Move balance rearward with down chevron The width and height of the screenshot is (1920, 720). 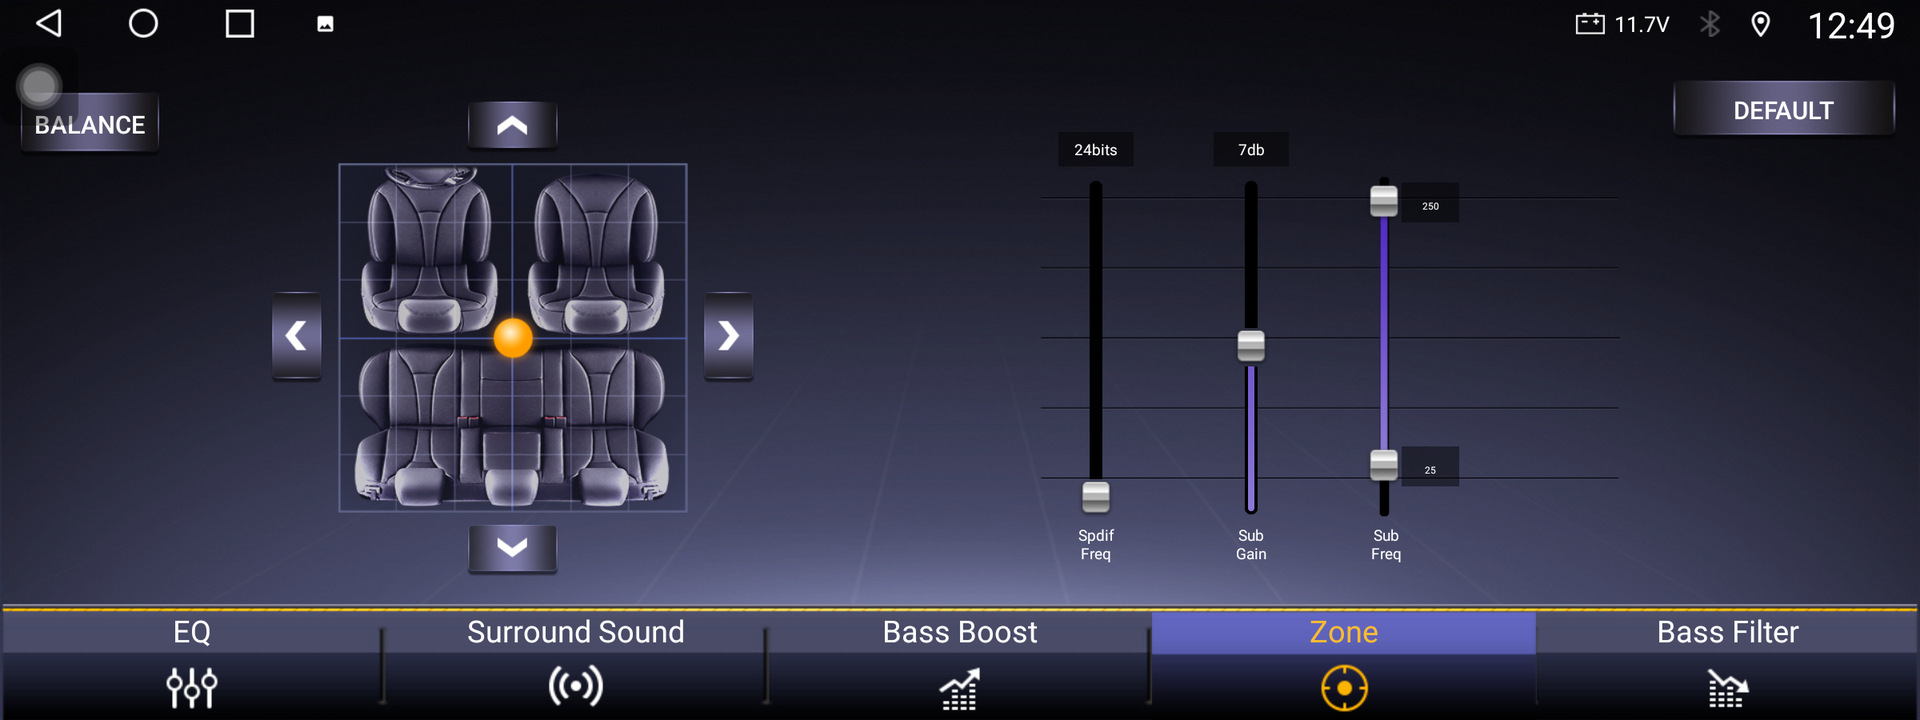tap(512, 548)
